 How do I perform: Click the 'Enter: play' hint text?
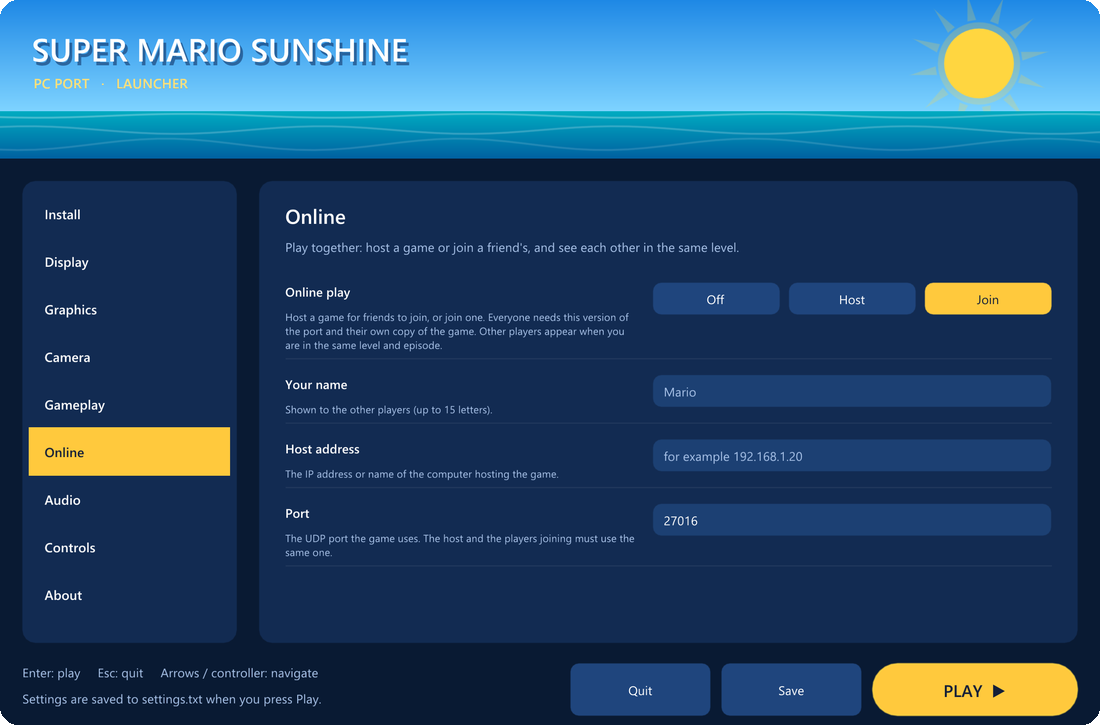(51, 673)
